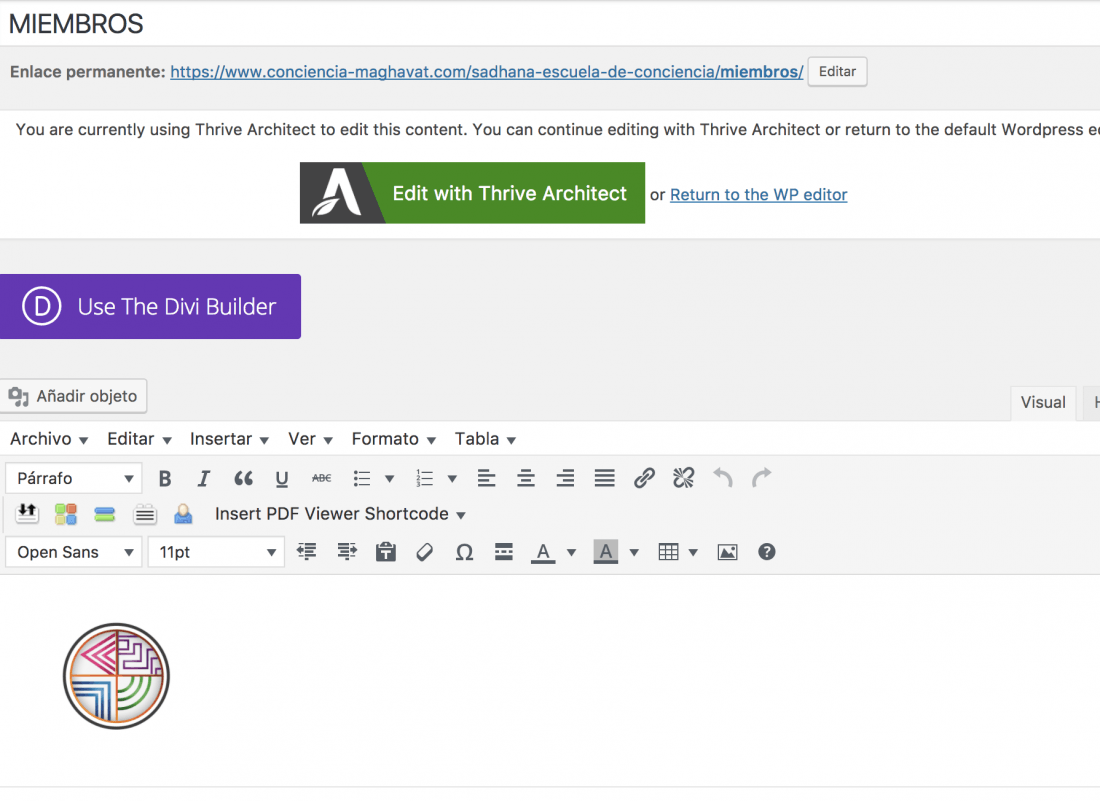Select the circular logo image in editor
Viewport: 1100px width, 801px height.
[116, 676]
